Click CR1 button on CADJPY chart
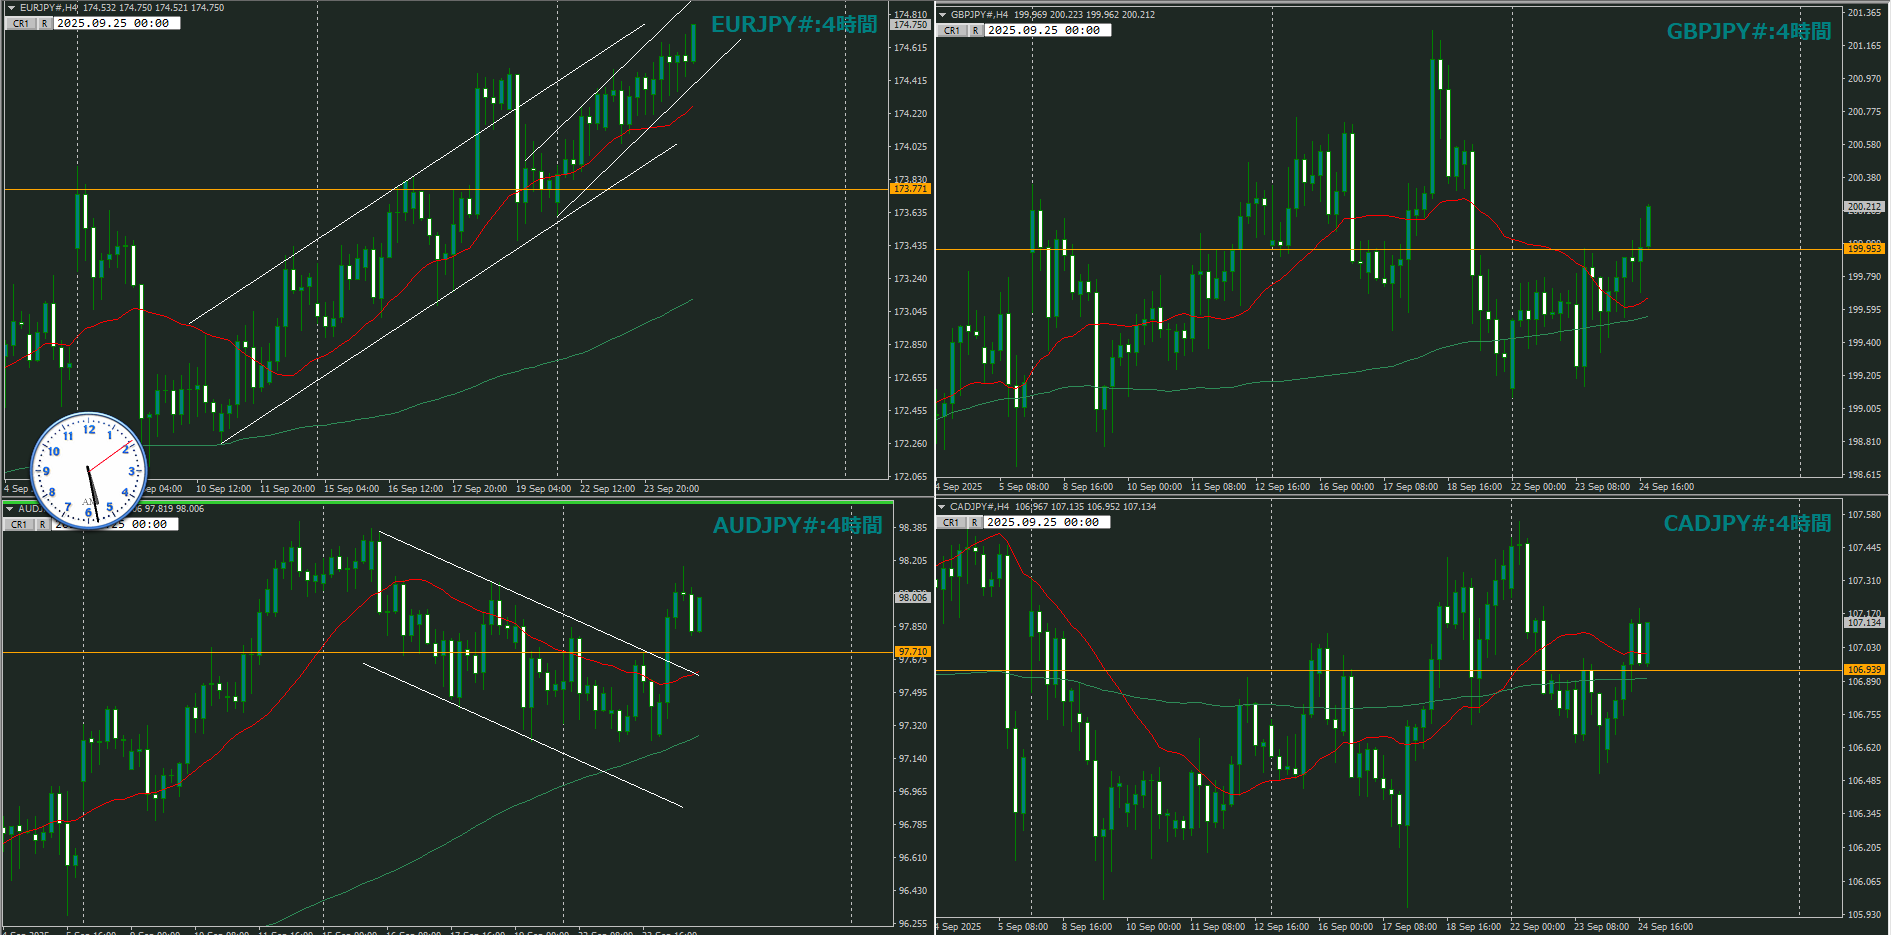This screenshot has height=935, width=1891. 951,523
